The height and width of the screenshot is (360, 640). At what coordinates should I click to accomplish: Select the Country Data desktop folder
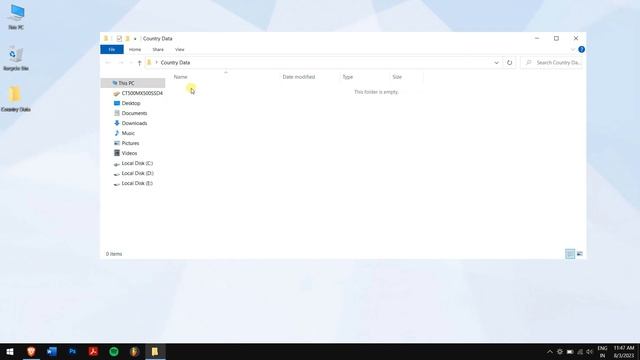click(16, 99)
